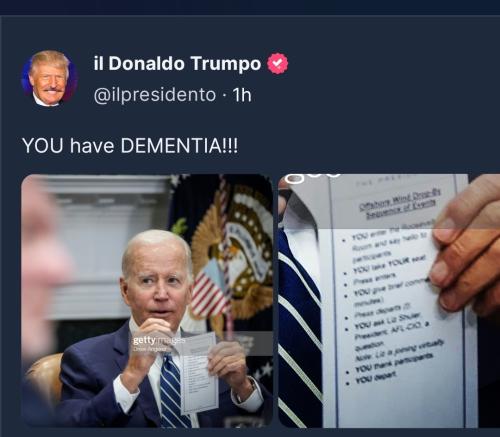Open the post via 1h timestamp
This screenshot has width=500, height=437.
[x=242, y=95]
